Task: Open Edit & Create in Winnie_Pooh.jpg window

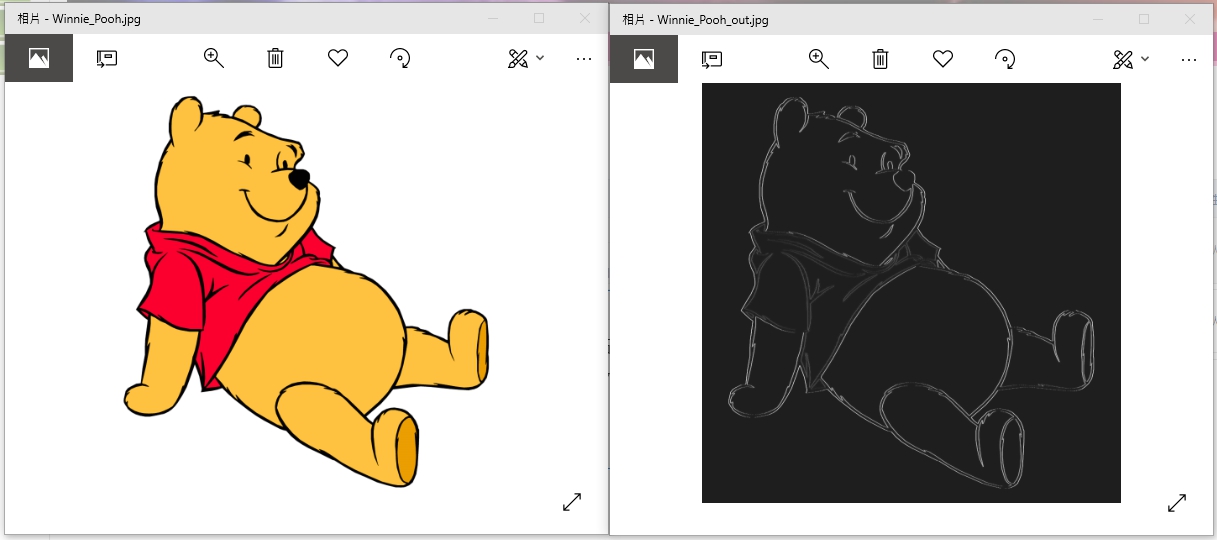Action: click(517, 58)
